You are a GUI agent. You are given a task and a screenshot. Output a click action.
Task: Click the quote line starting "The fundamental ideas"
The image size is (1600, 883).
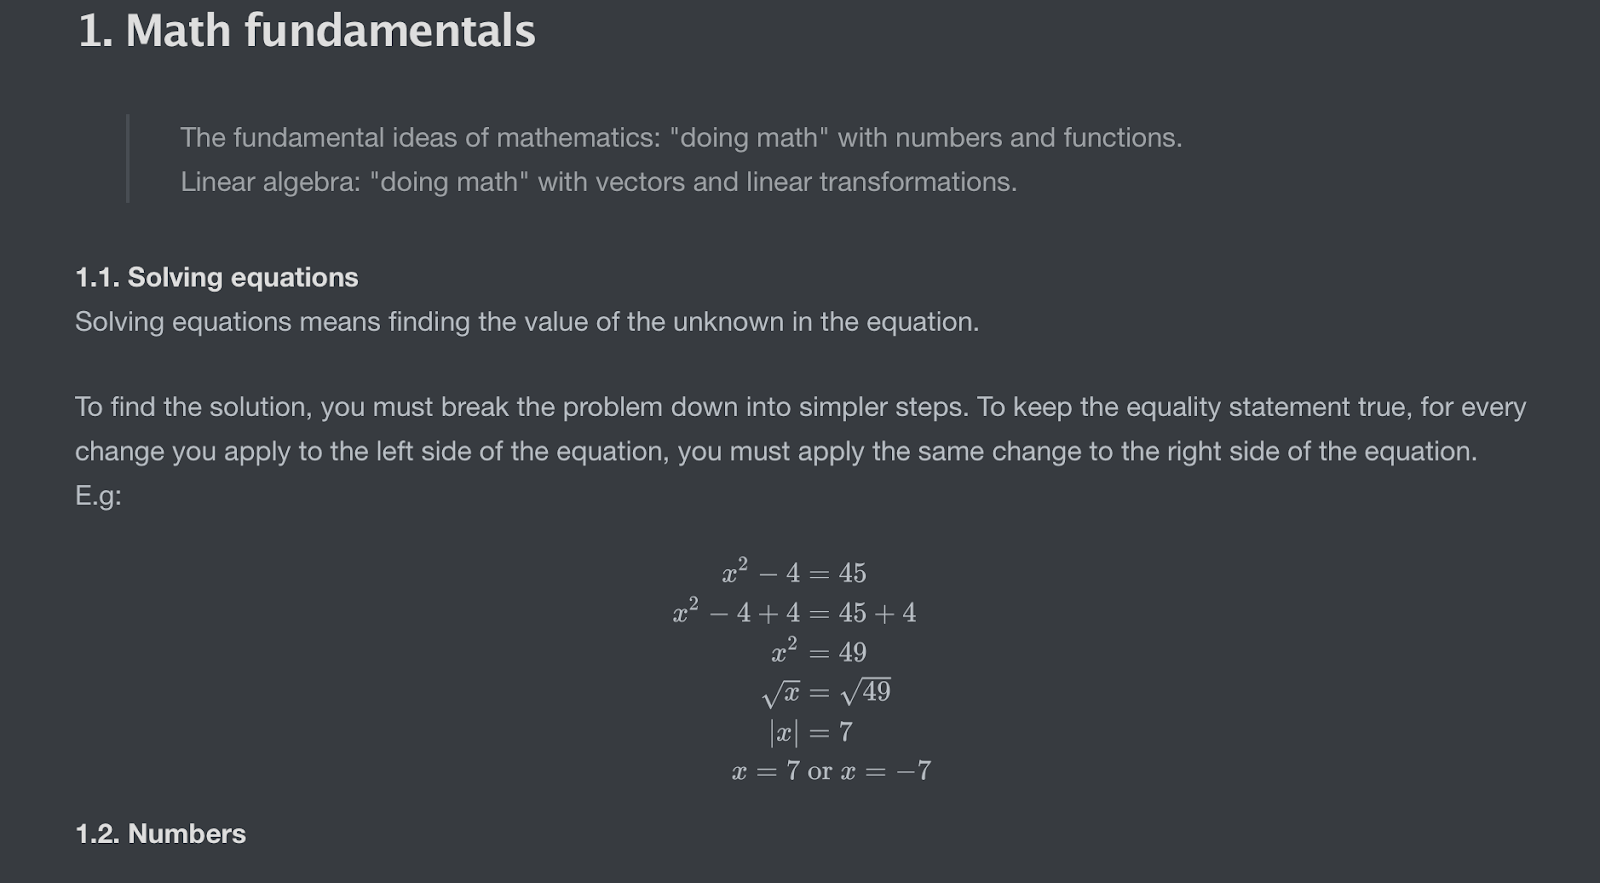click(x=680, y=137)
